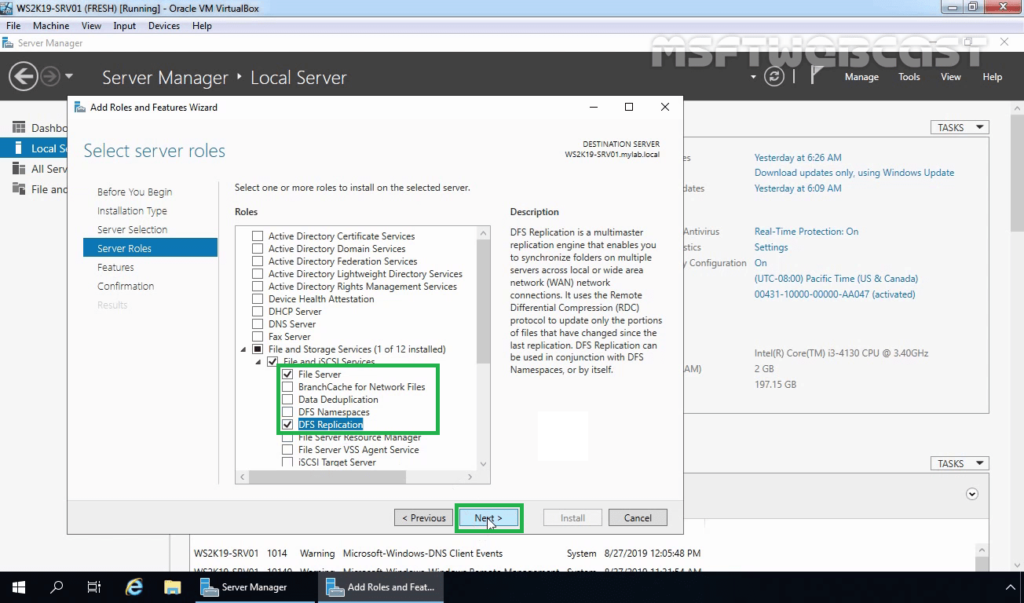This screenshot has height=603, width=1024.
Task: Open the navigation history dropdown arrow
Action: [x=69, y=76]
